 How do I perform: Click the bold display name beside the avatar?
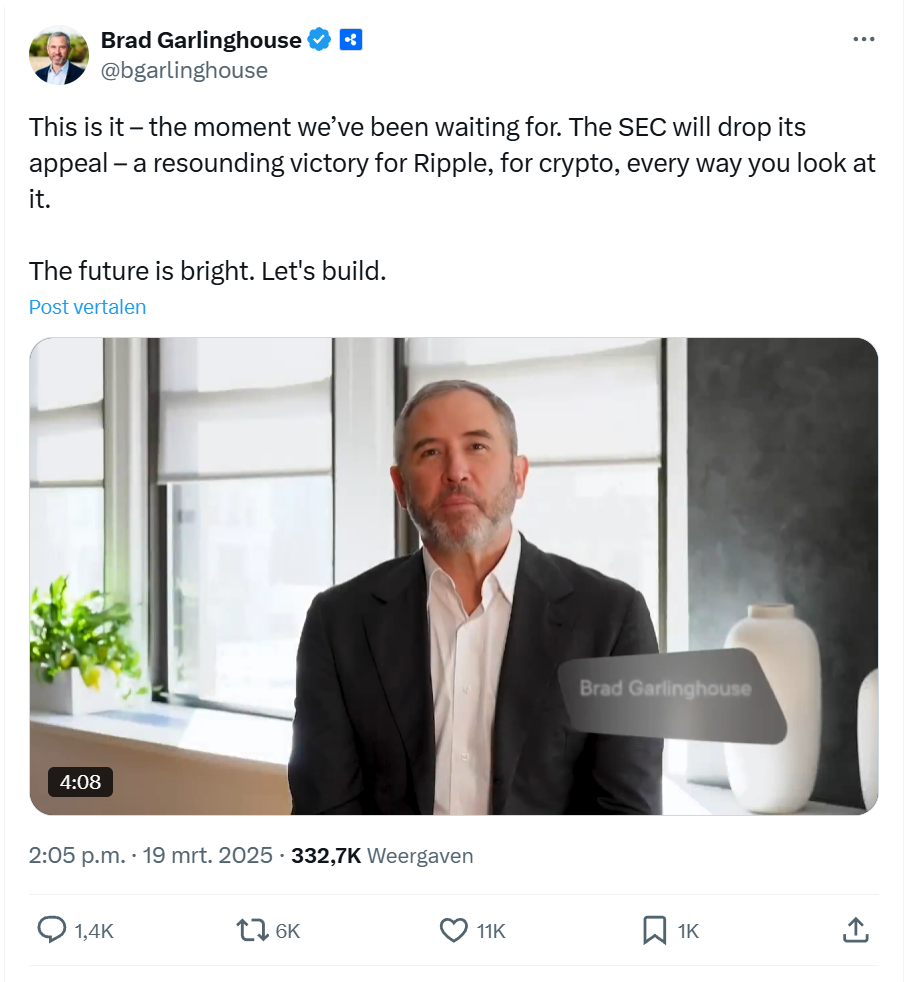pos(201,40)
